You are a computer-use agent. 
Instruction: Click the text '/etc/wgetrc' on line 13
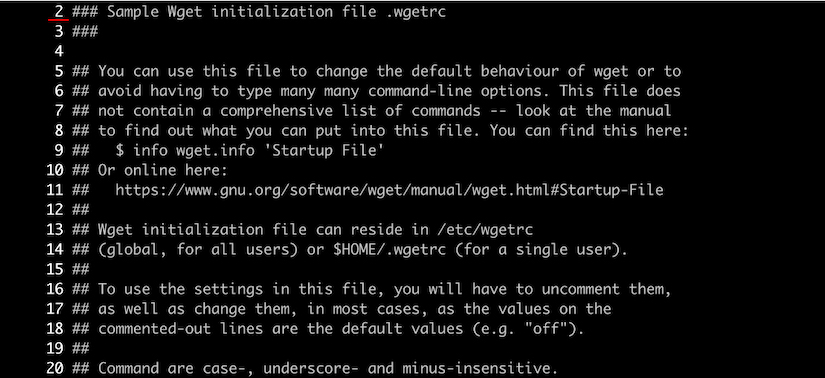point(485,230)
